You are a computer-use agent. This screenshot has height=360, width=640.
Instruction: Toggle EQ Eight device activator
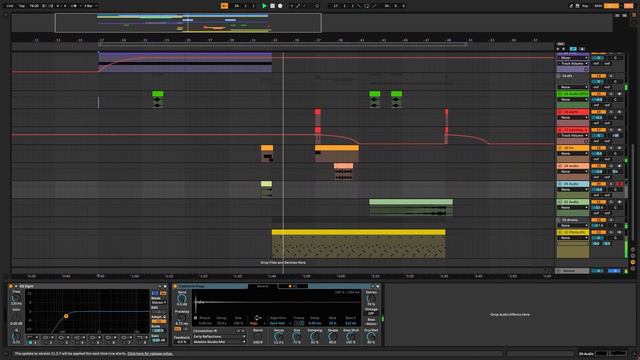[x=11, y=286]
